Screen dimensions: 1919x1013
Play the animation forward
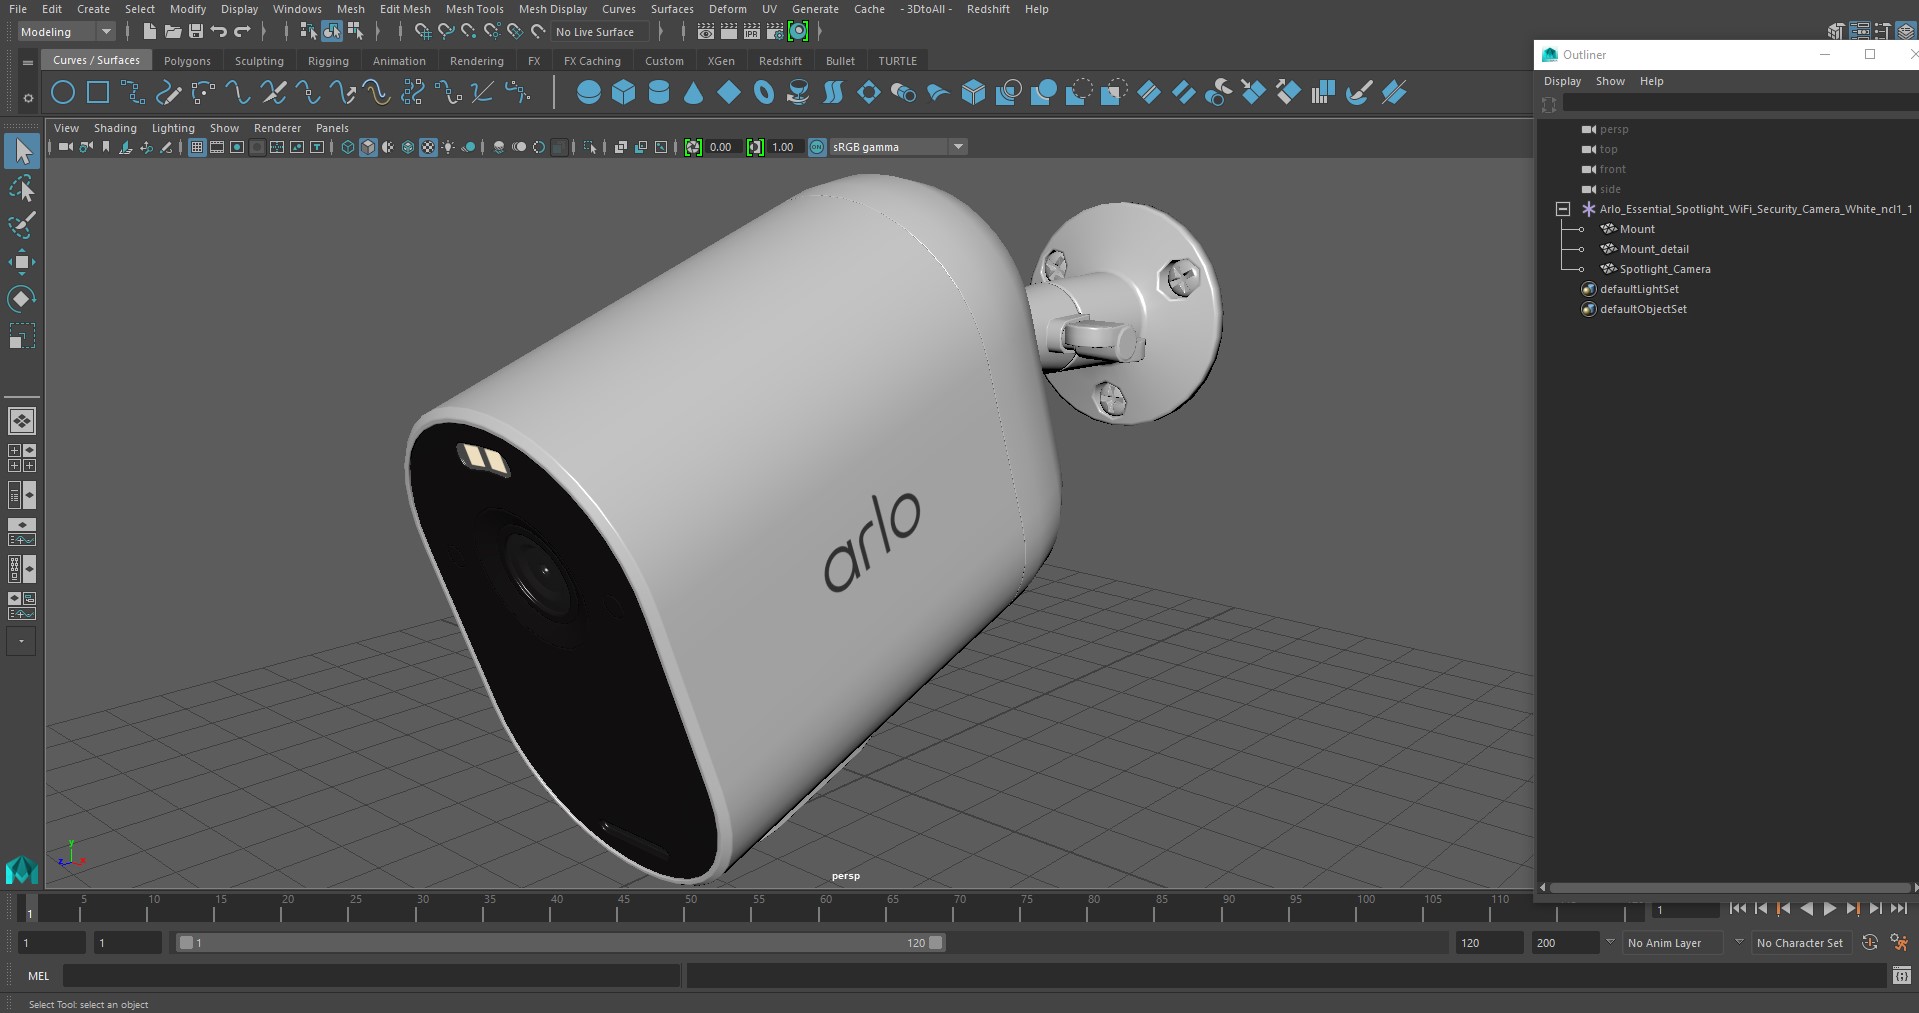pyautogui.click(x=1829, y=909)
